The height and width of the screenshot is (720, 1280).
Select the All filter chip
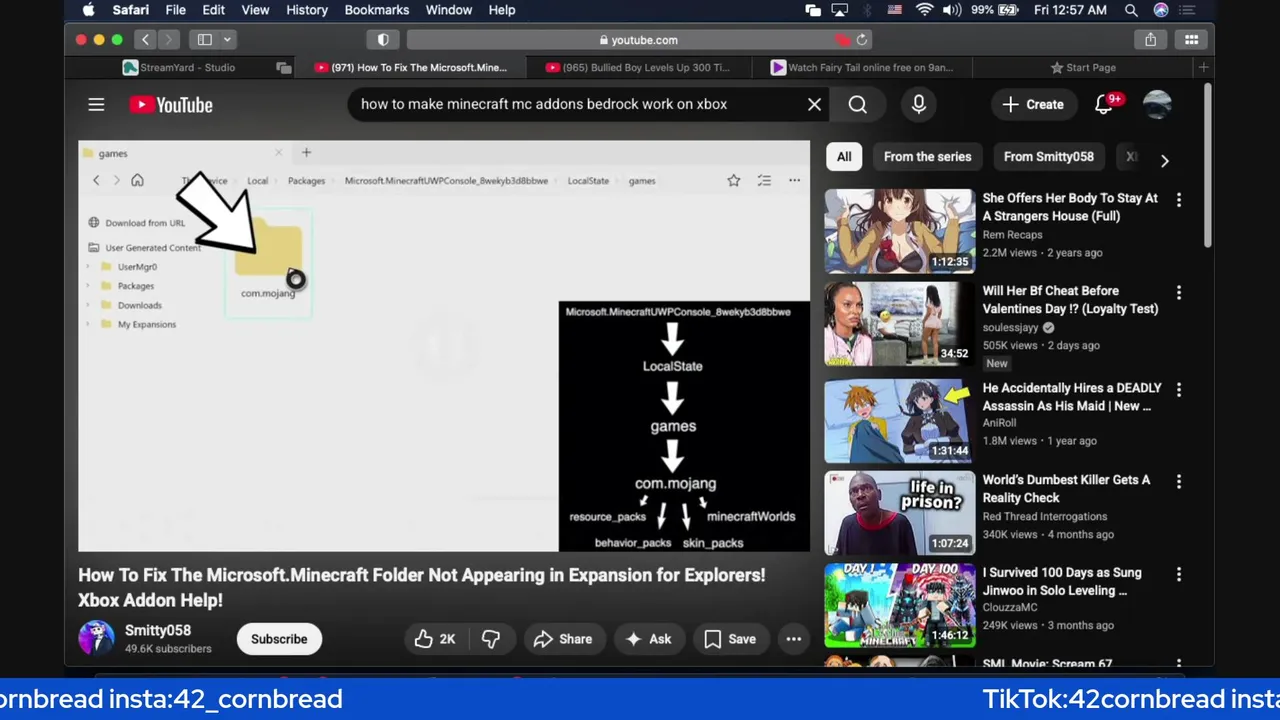[x=844, y=156]
